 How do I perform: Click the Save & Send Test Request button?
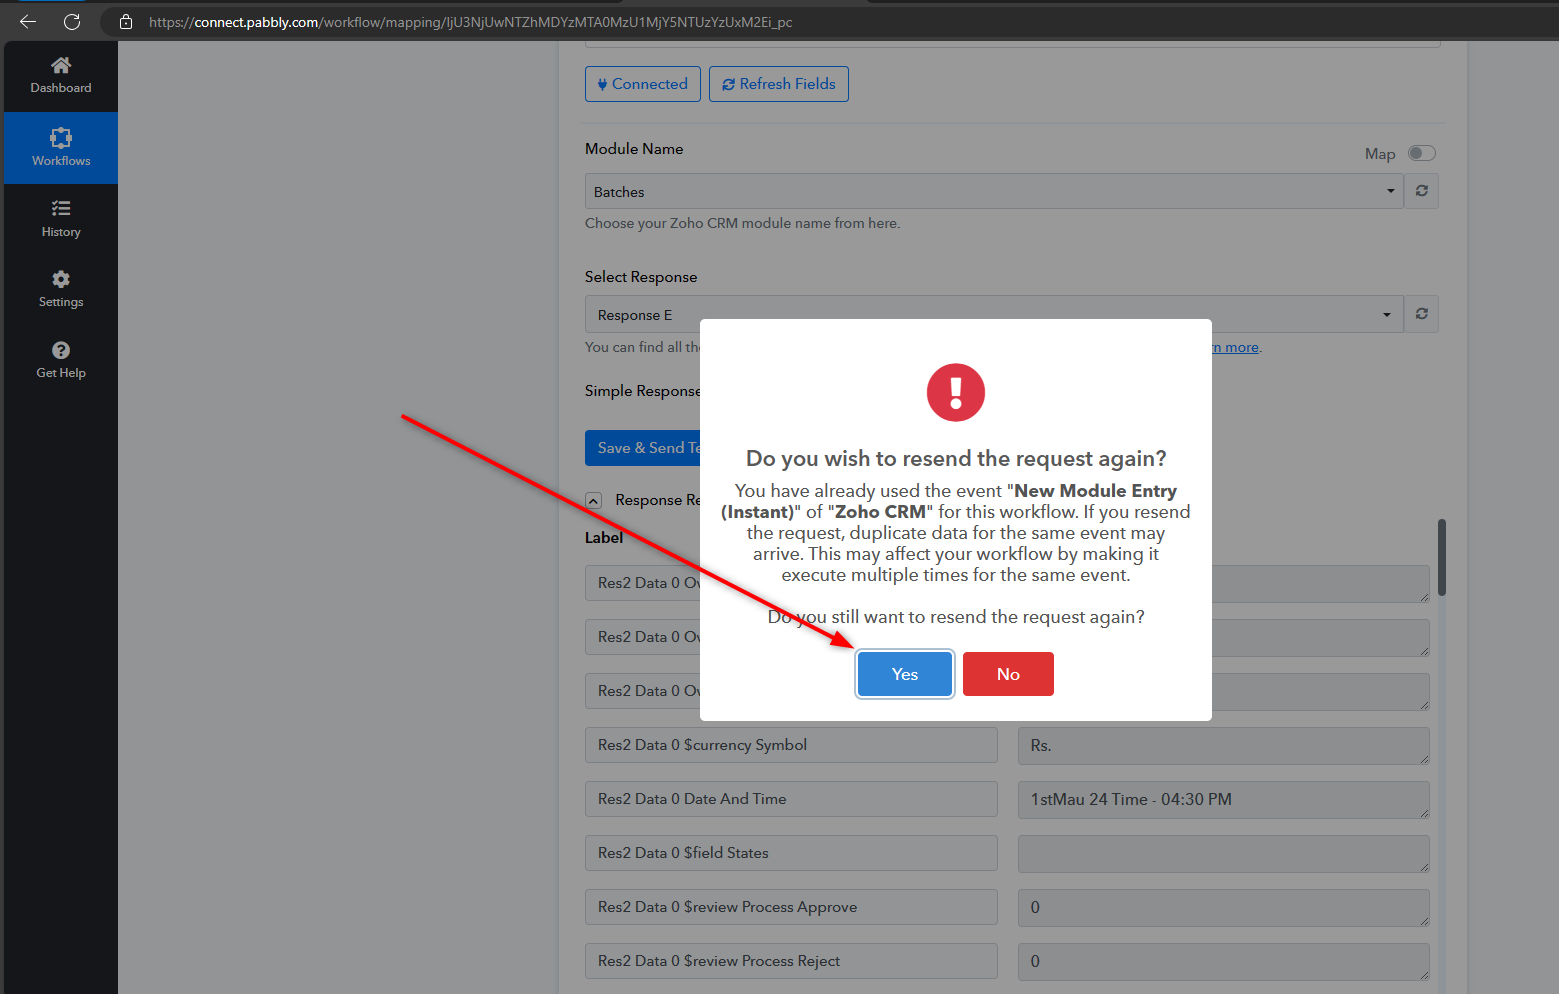click(643, 448)
